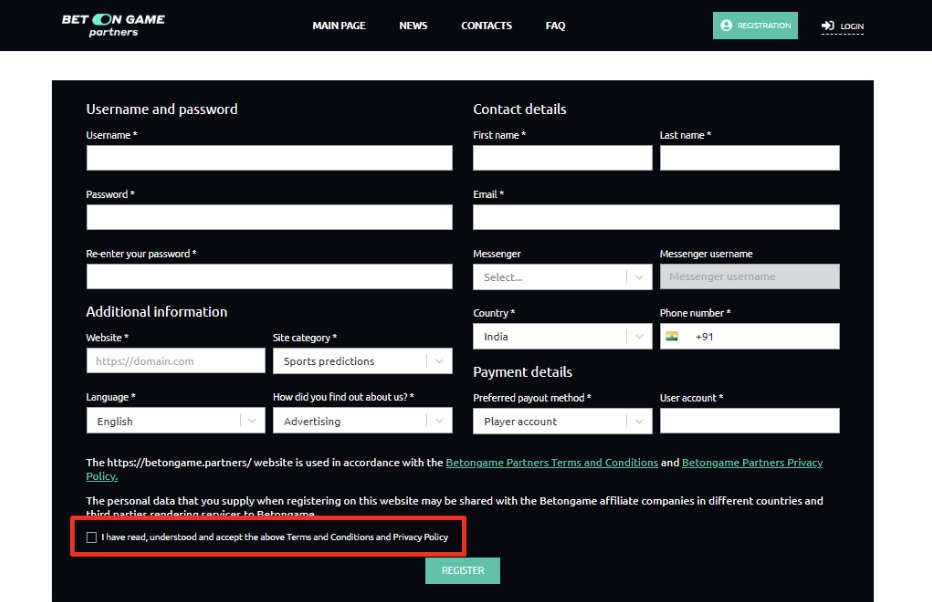Image resolution: width=932 pixels, height=602 pixels.
Task: Go to Main Page in navigation
Action: coord(339,26)
